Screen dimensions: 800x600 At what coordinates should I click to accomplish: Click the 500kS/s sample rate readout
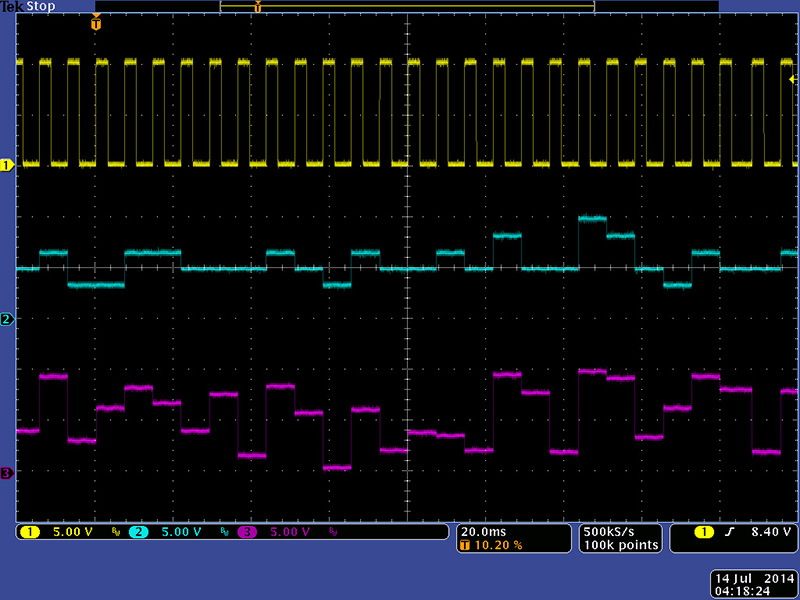click(x=609, y=532)
